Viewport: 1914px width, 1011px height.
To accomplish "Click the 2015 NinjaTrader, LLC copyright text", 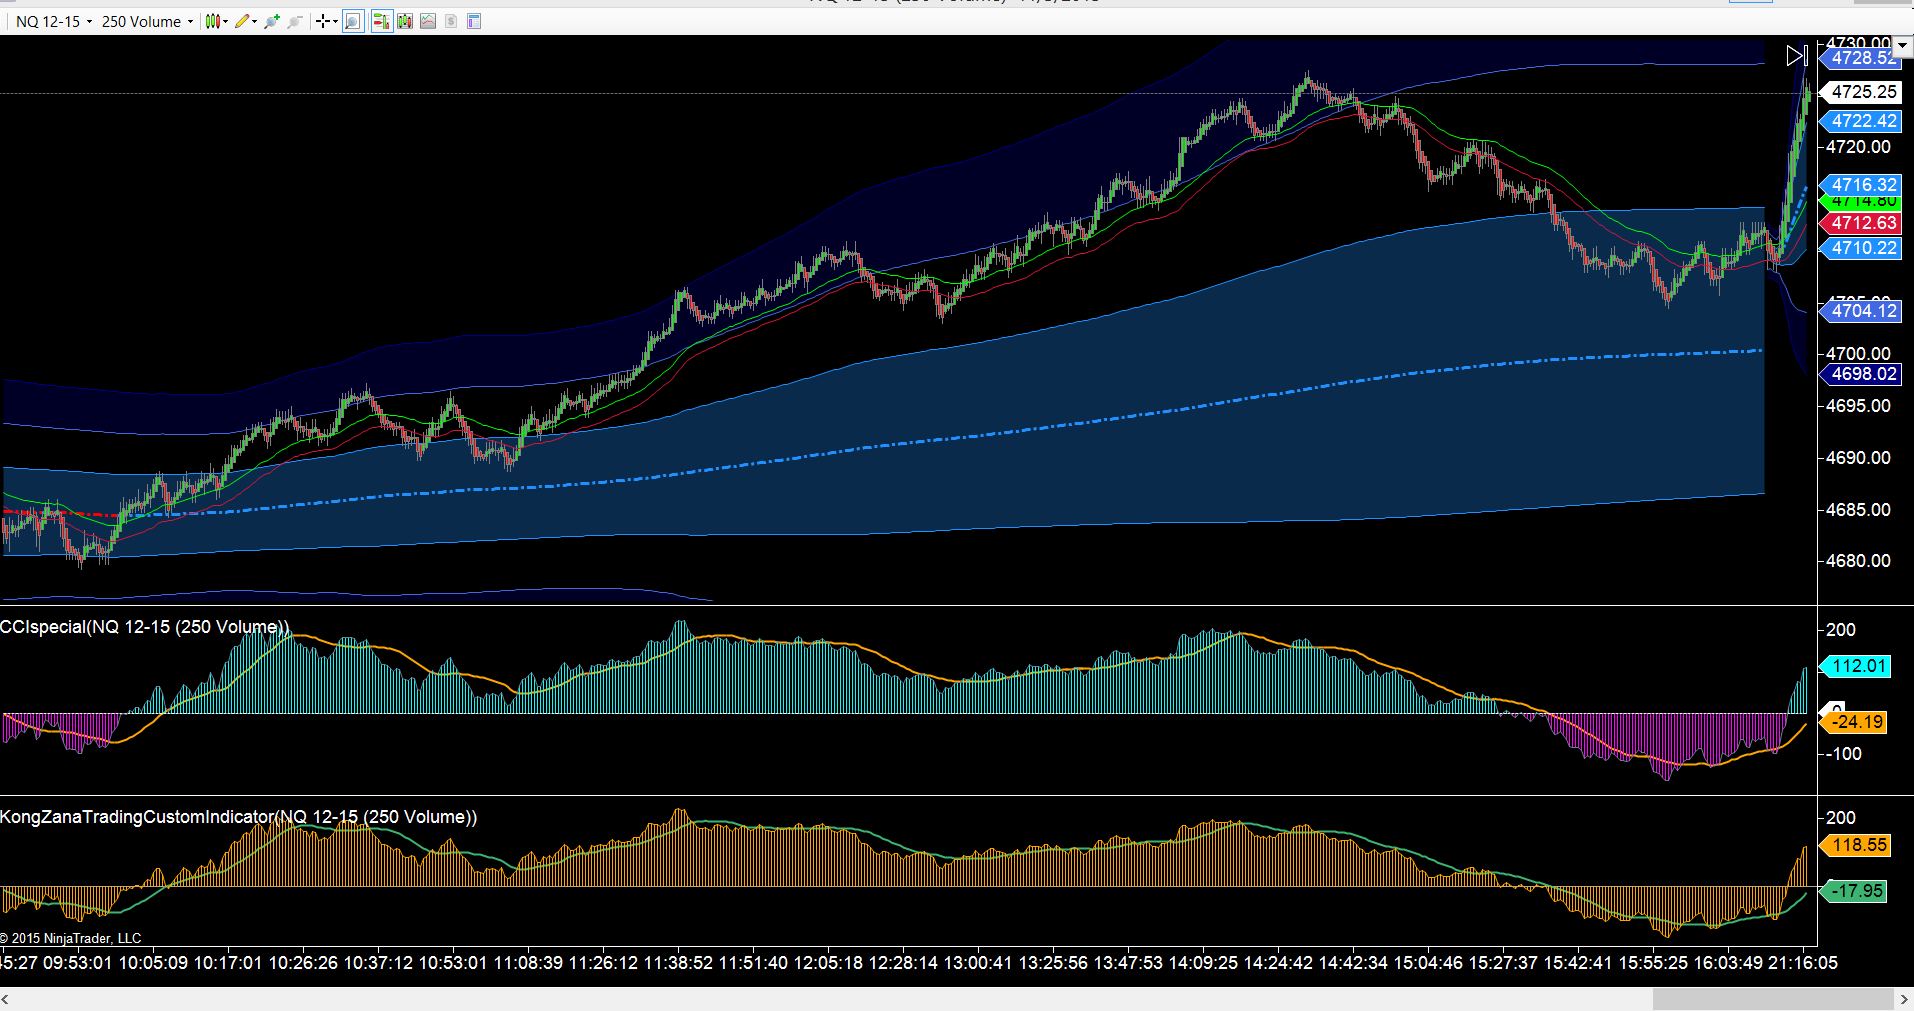I will click(x=71, y=938).
